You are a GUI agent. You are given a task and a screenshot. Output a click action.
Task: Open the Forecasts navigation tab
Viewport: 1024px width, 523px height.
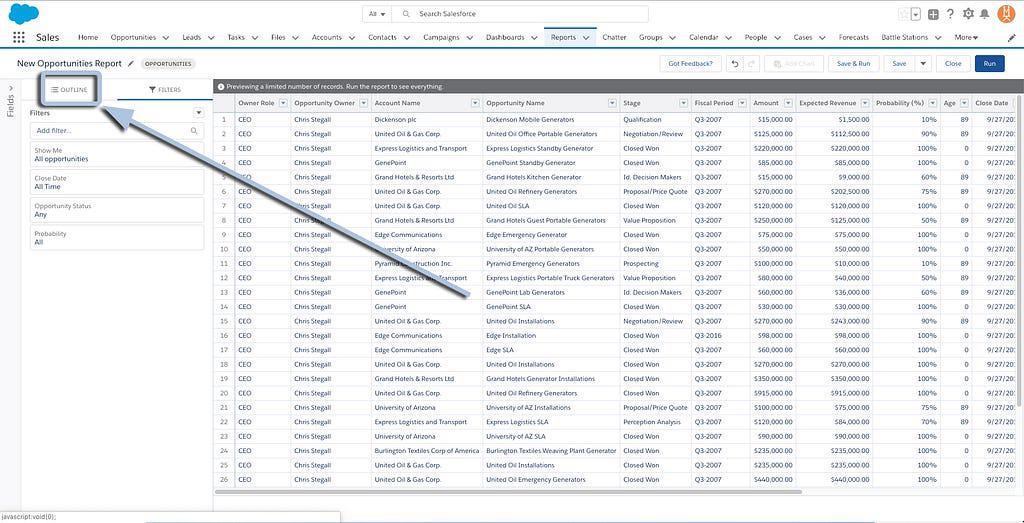(853, 37)
